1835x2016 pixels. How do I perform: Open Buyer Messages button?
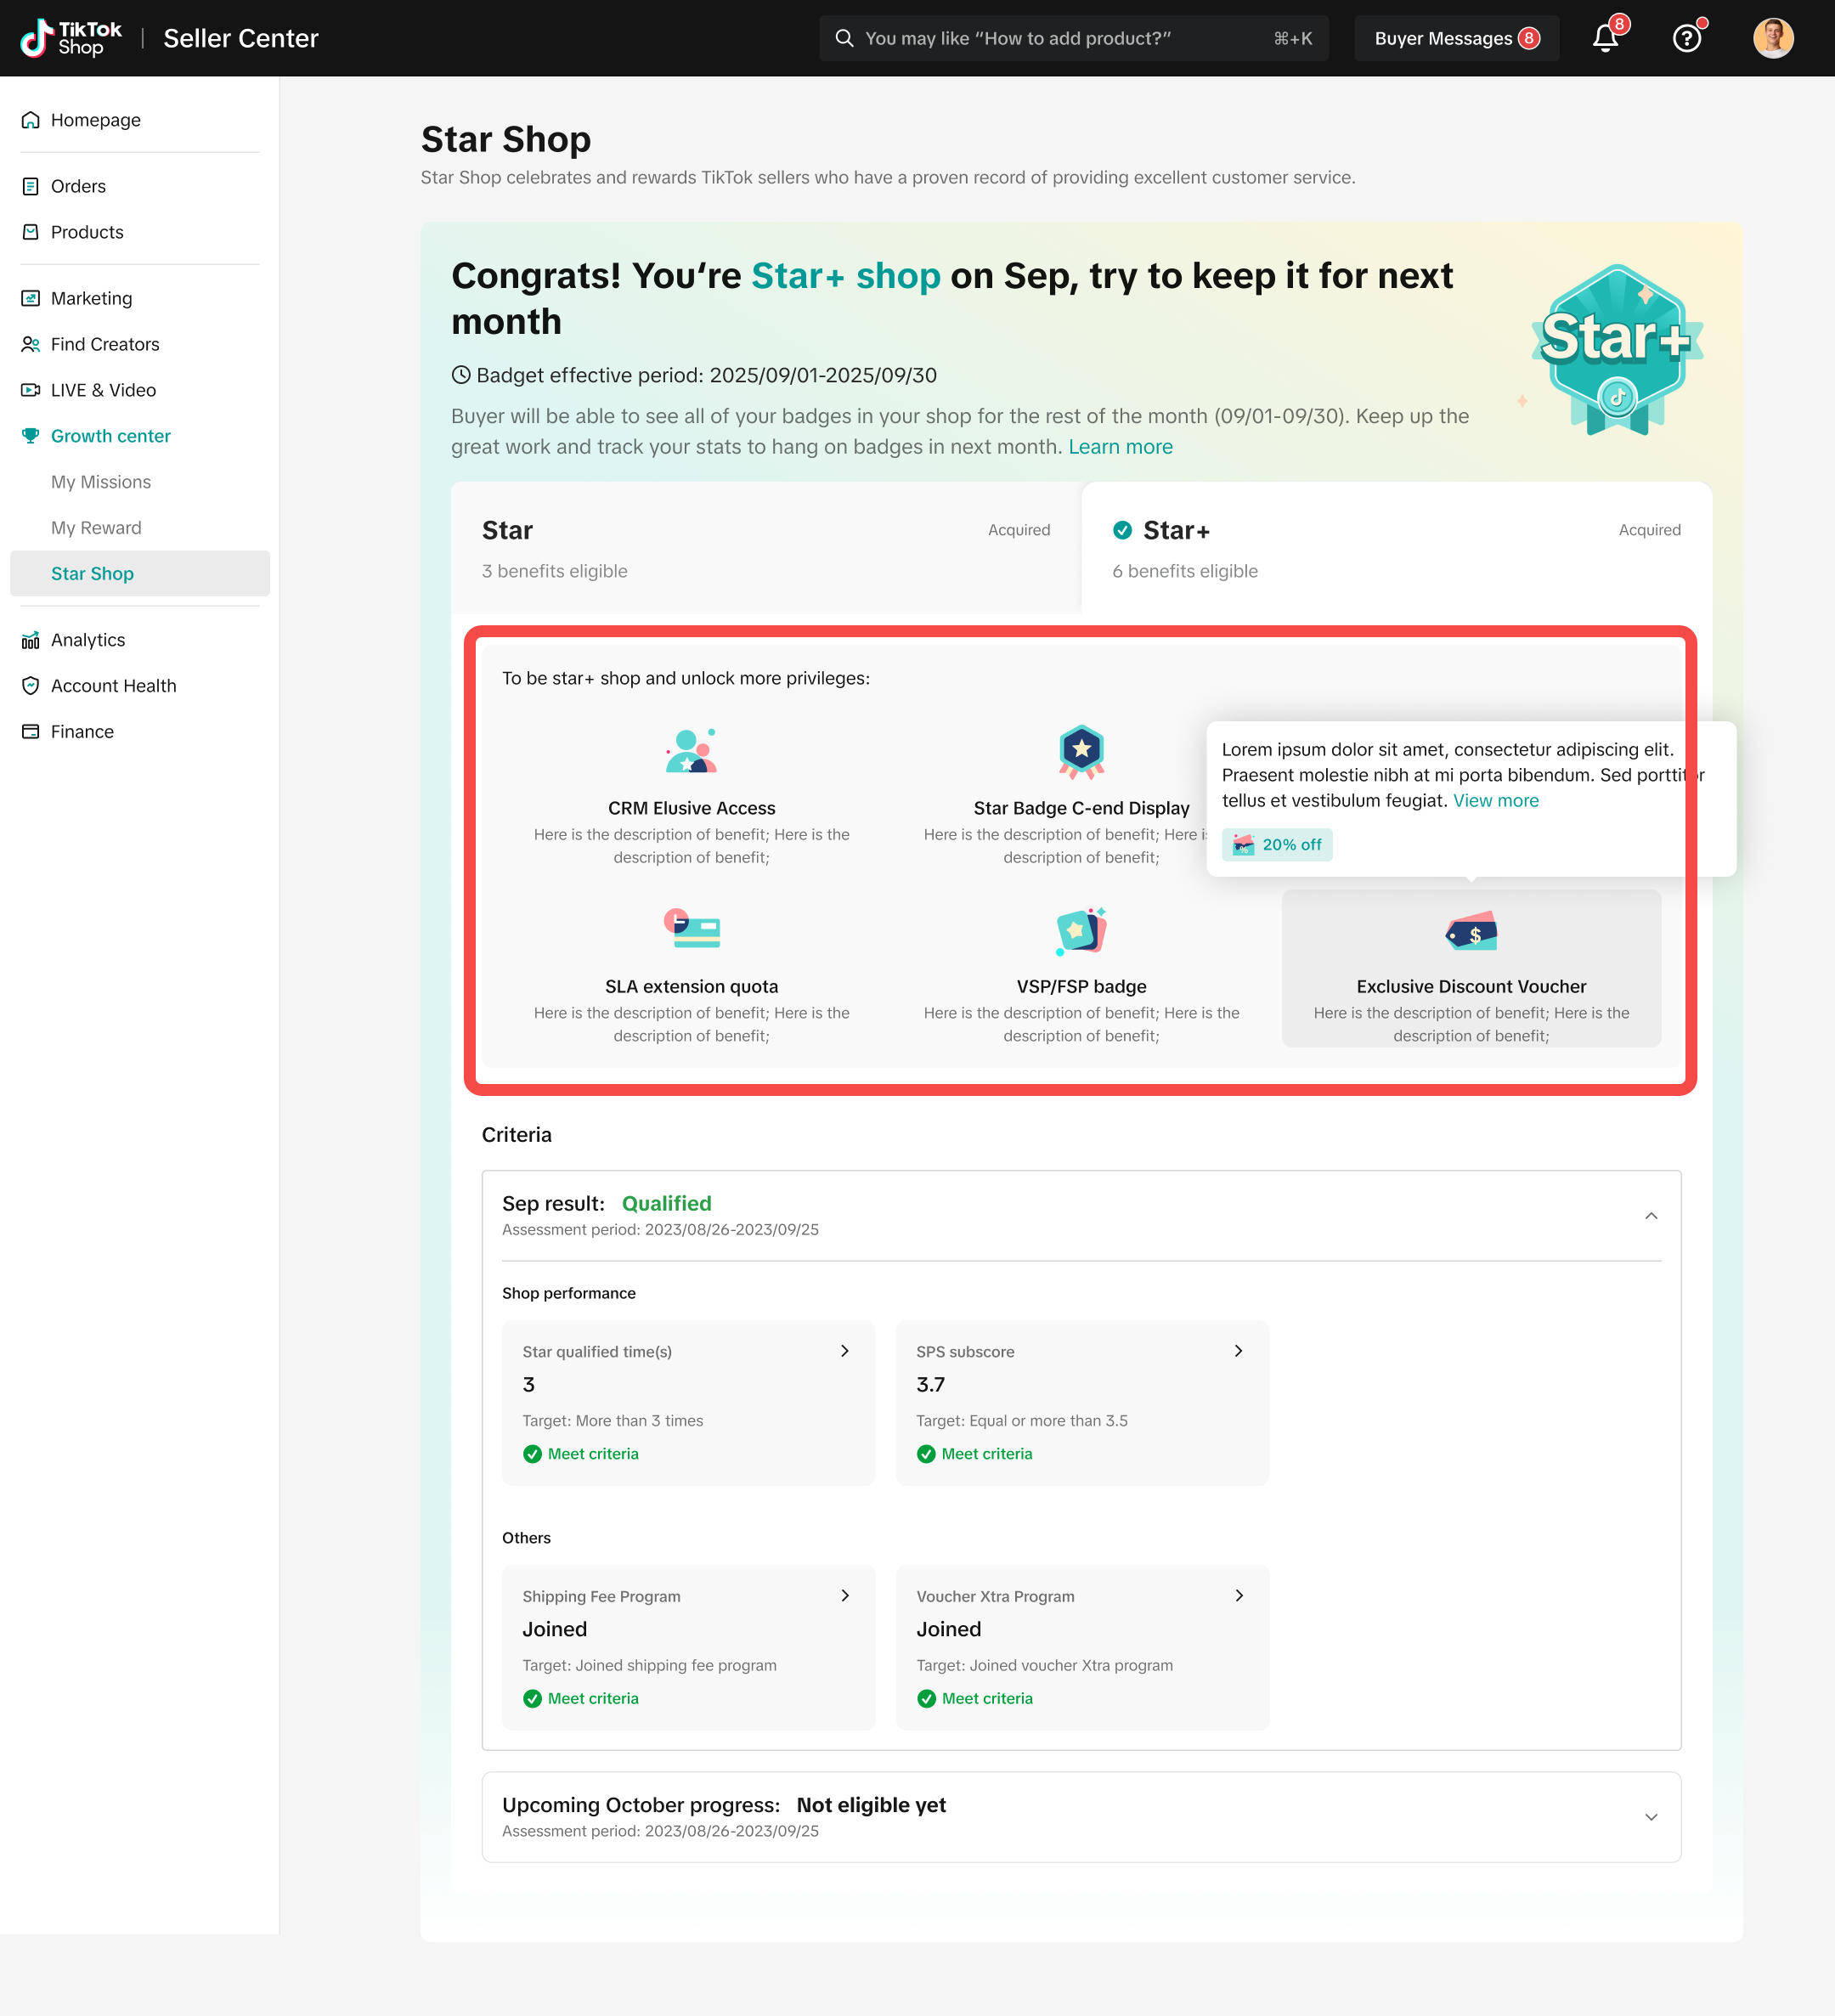(1455, 39)
